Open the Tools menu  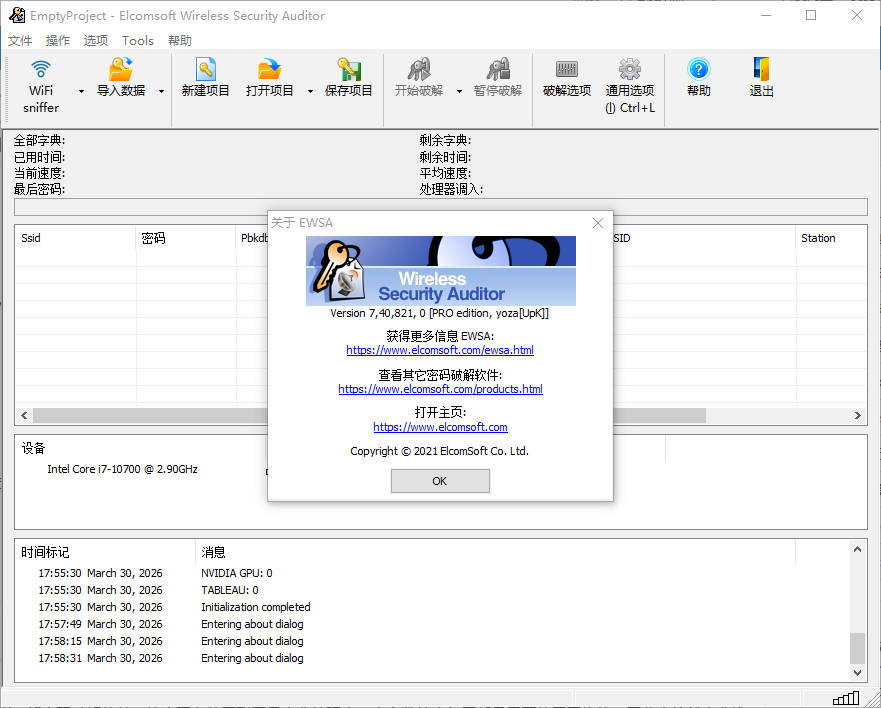point(138,40)
